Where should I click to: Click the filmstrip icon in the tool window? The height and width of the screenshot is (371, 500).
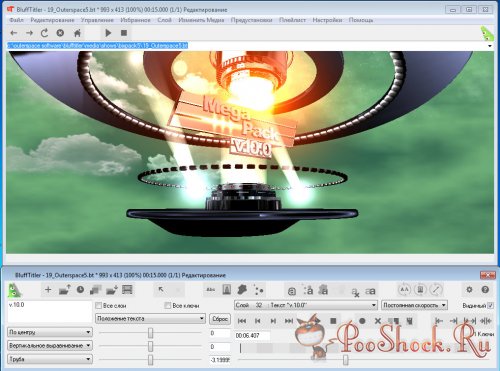point(127,289)
